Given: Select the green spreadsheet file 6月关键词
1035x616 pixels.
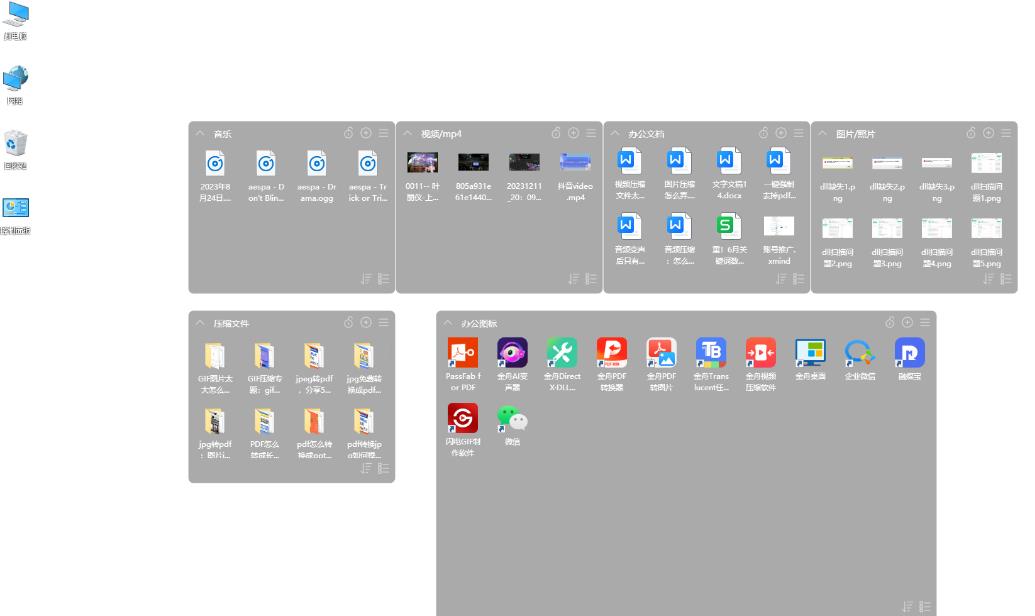Looking at the screenshot, I should click(729, 226).
